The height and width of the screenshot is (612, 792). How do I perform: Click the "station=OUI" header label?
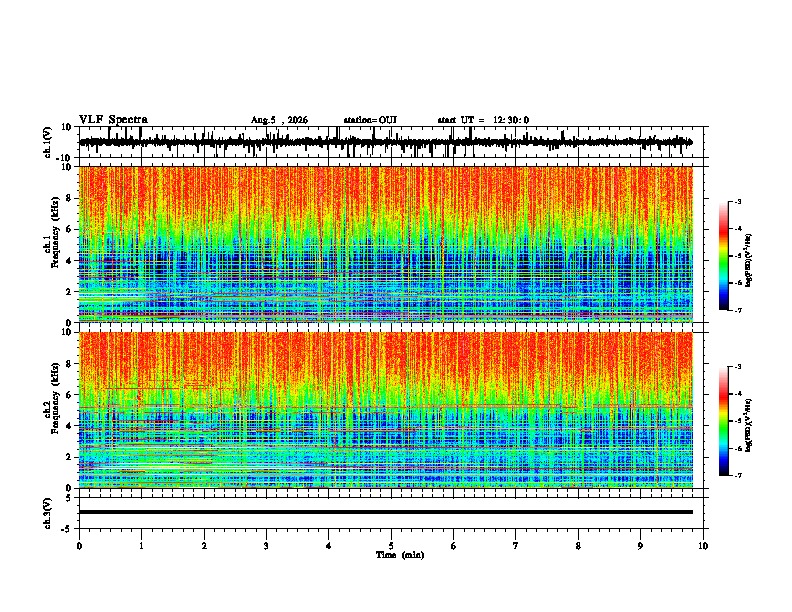(370, 120)
